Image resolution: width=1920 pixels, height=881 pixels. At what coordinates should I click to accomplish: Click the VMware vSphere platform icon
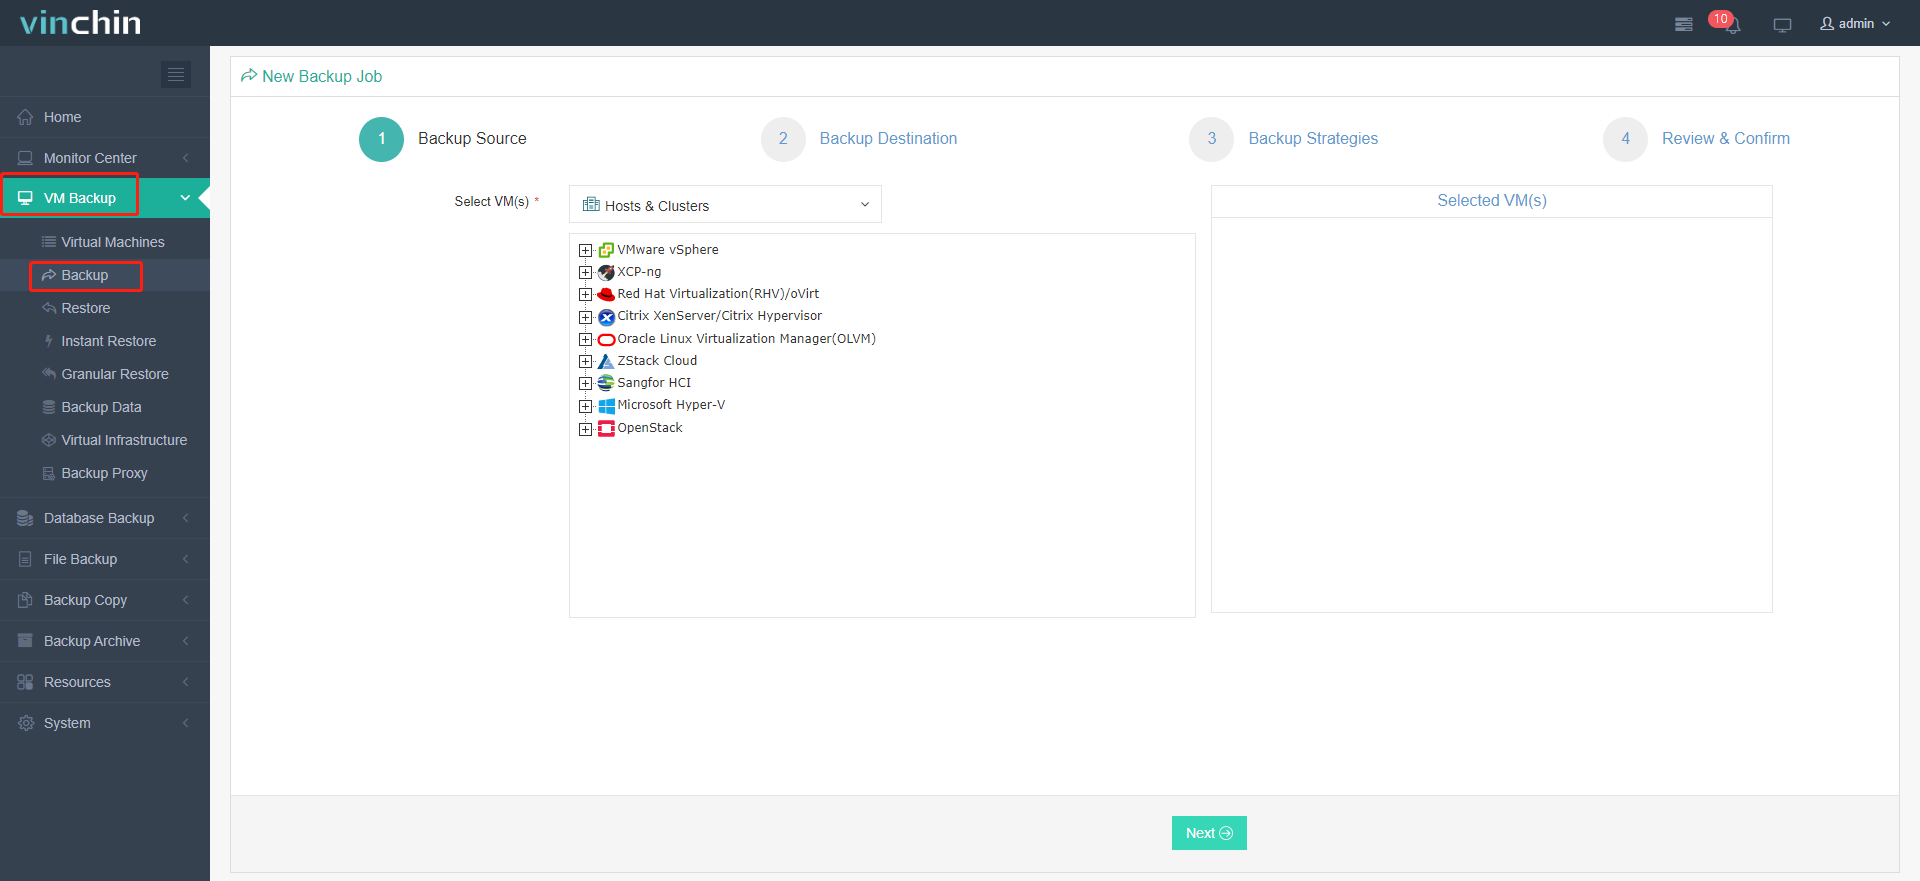click(606, 250)
